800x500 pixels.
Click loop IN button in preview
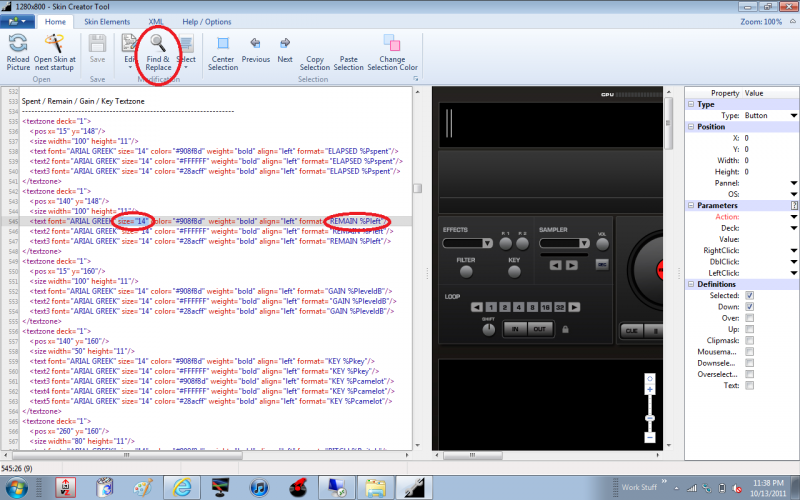(515, 329)
